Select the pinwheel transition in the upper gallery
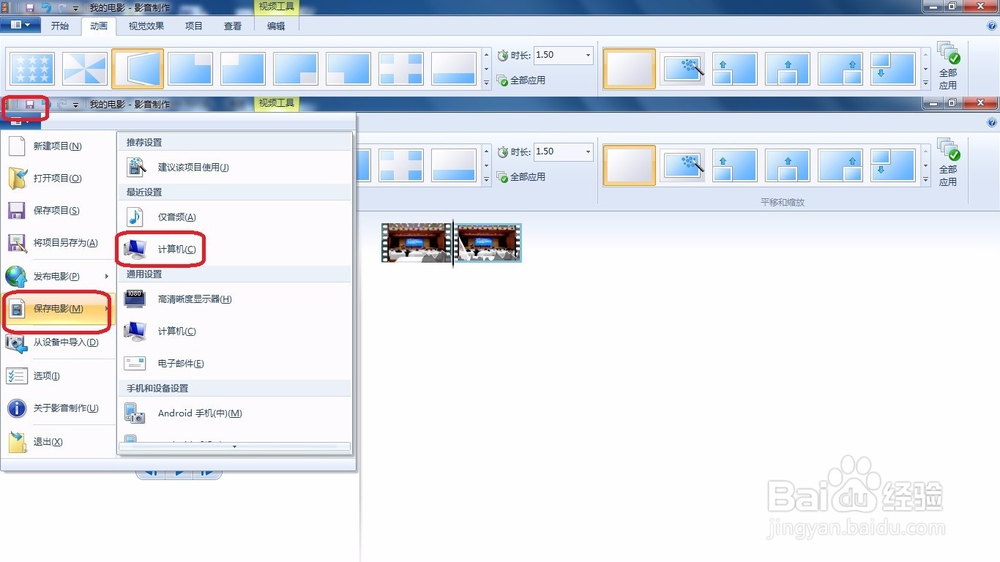 click(85, 68)
